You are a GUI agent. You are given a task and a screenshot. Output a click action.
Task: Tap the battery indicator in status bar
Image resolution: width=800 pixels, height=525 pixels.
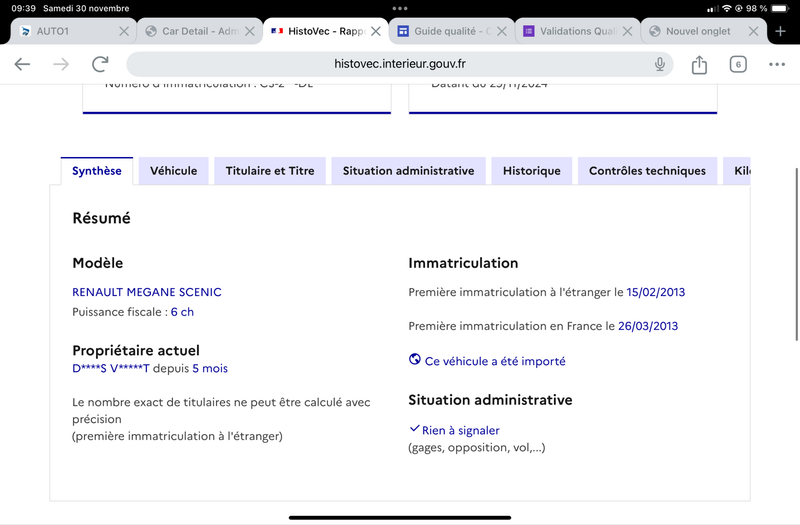[780, 8]
